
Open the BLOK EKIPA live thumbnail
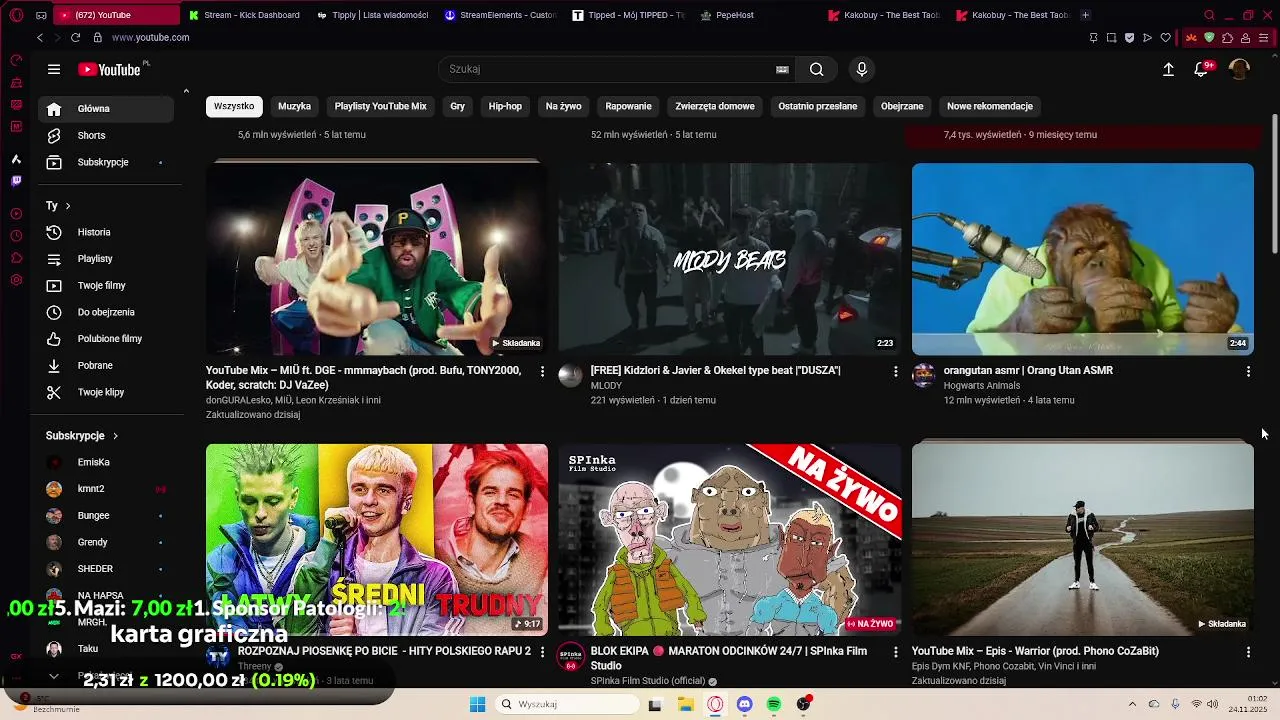729,540
